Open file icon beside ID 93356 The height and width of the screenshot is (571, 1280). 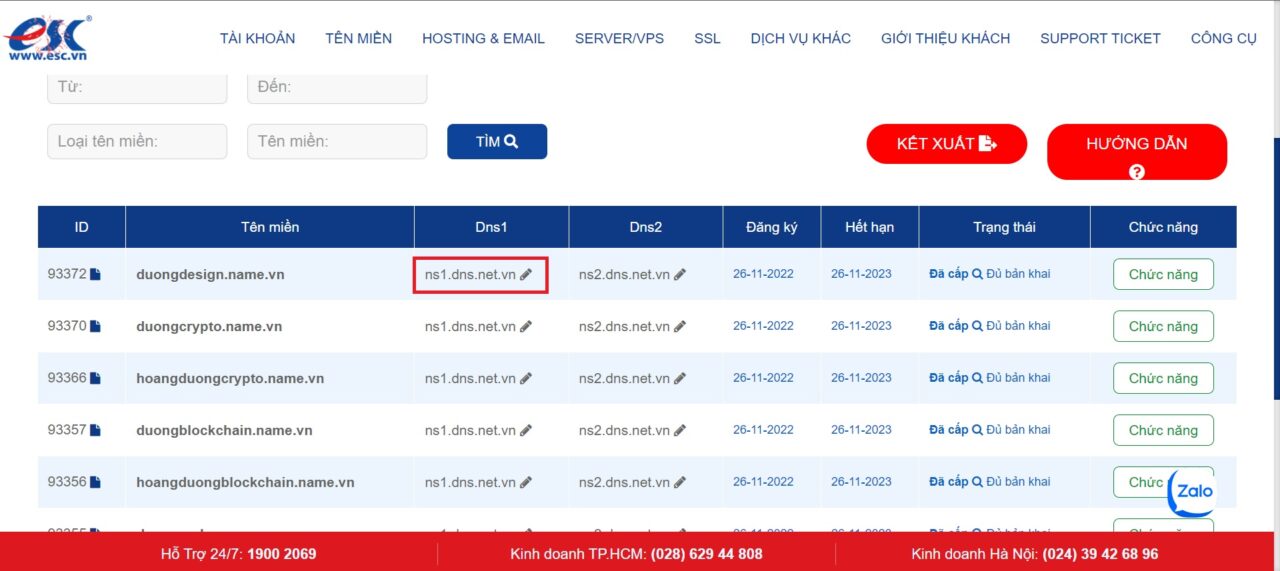pos(96,482)
